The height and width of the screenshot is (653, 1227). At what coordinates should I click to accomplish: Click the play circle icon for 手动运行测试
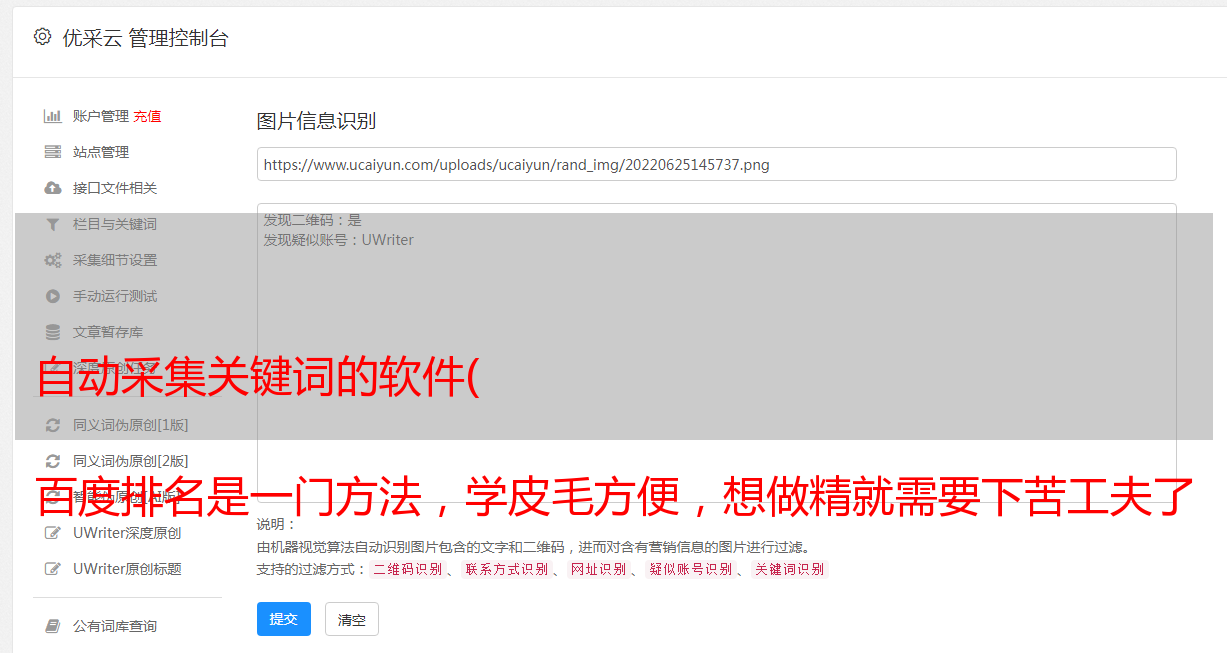(53, 296)
